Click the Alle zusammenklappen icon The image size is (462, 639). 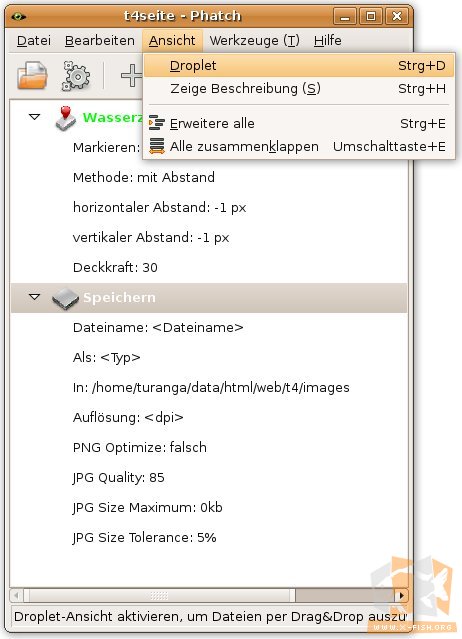(157, 146)
